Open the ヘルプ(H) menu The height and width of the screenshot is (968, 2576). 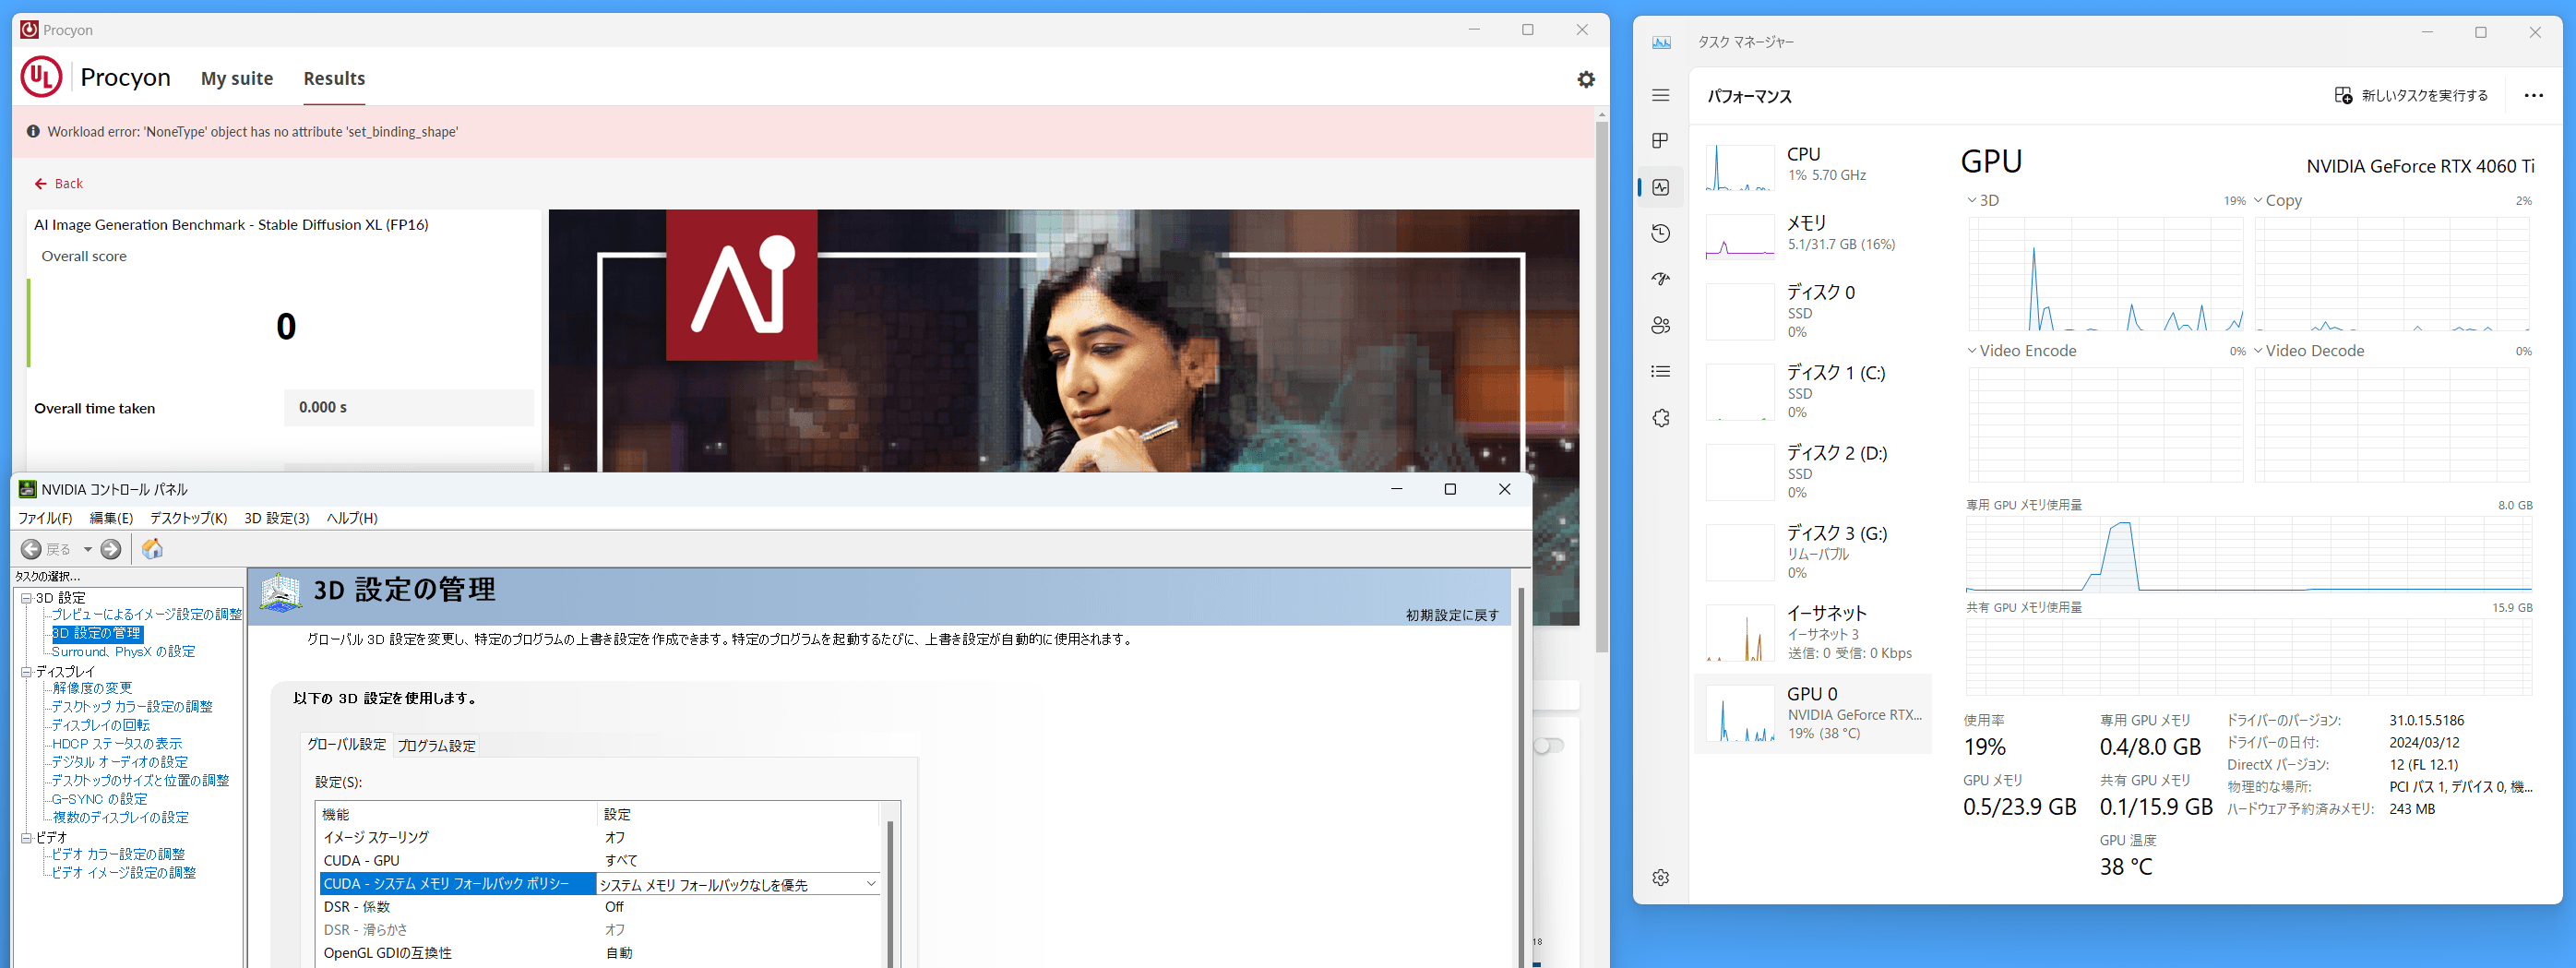[352, 518]
